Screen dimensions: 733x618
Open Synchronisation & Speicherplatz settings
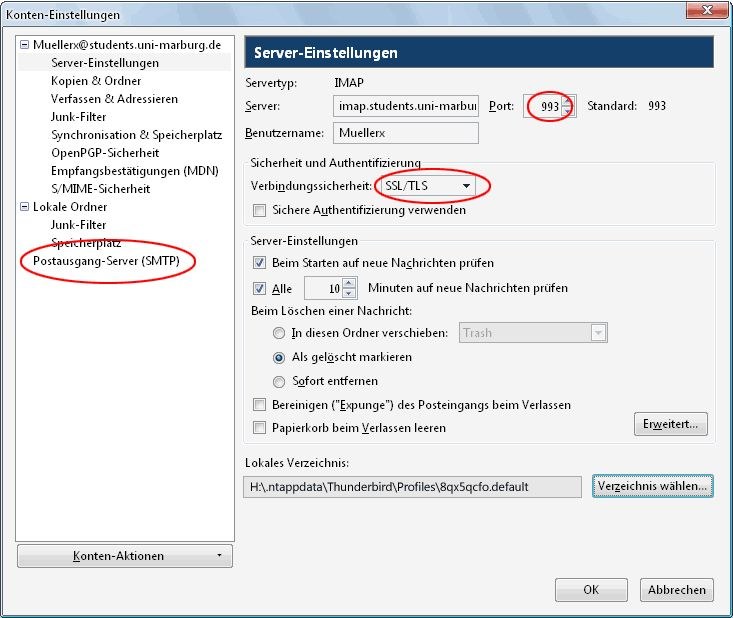(136, 135)
